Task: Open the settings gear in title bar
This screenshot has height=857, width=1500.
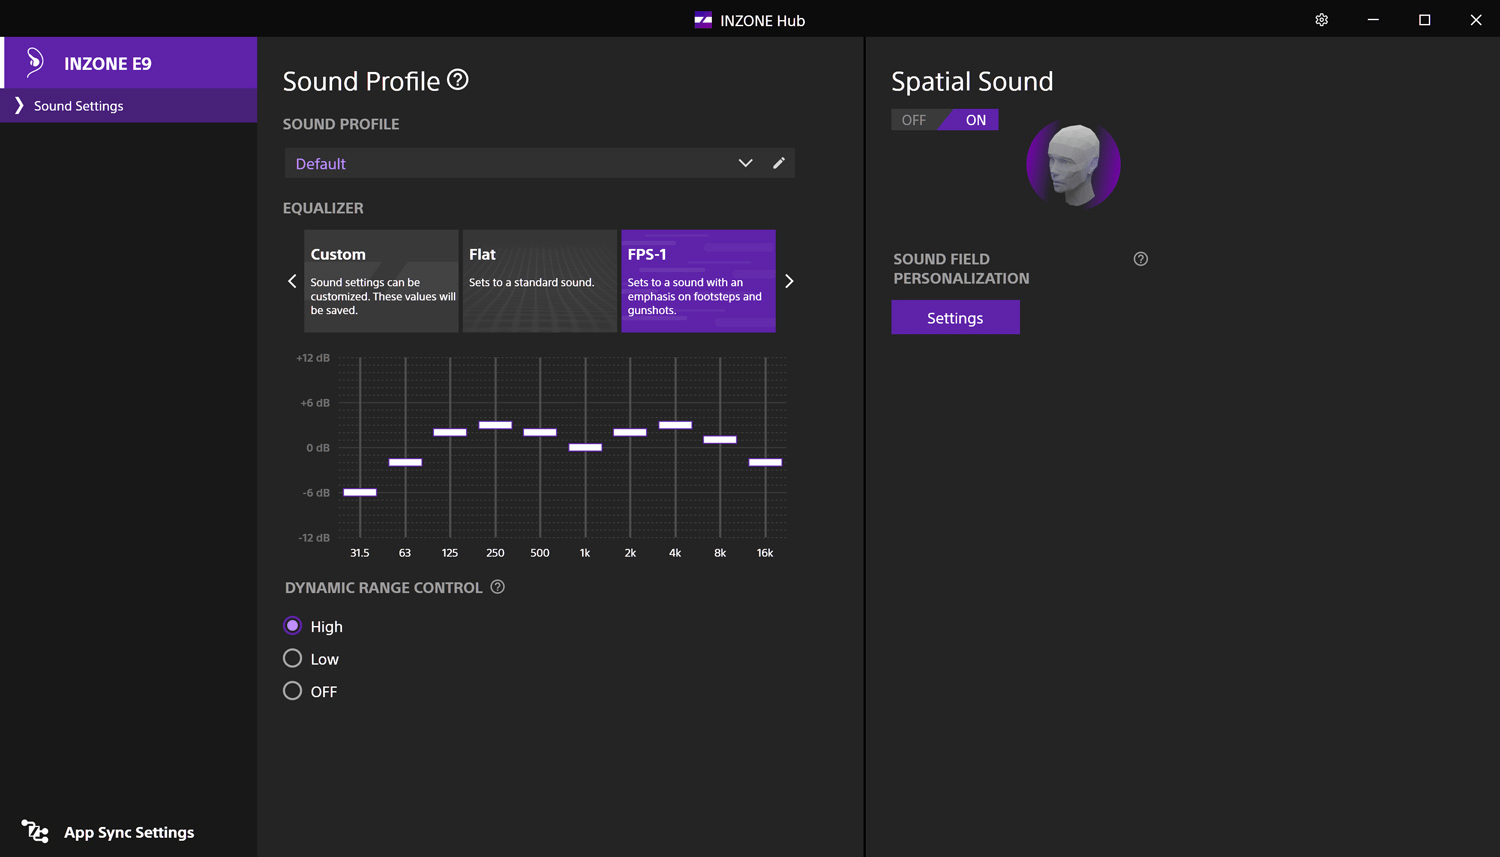Action: point(1321,20)
